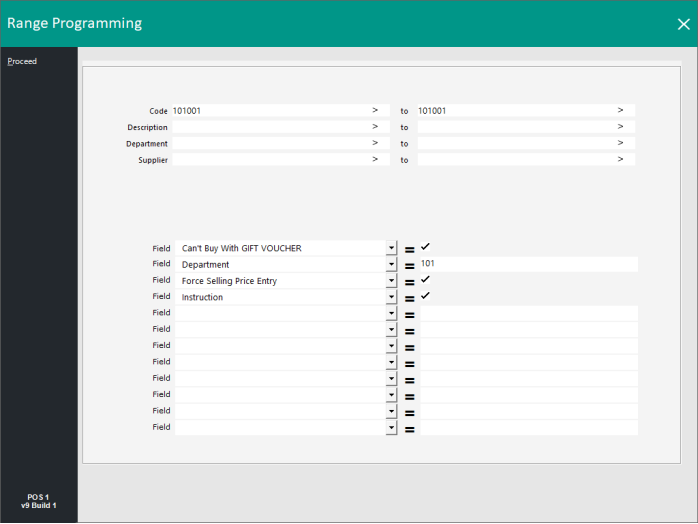The image size is (698, 524).
Task: Click the Department 'to' range lookup arrow
Action: coord(620,143)
